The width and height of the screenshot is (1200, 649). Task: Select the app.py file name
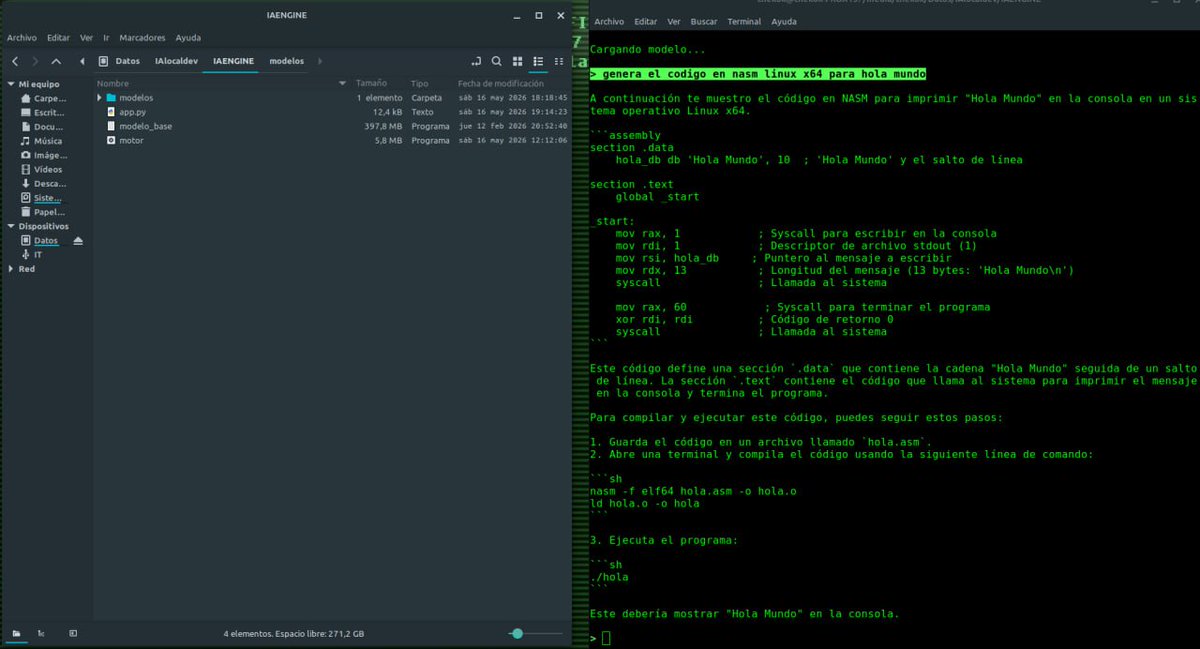(132, 112)
